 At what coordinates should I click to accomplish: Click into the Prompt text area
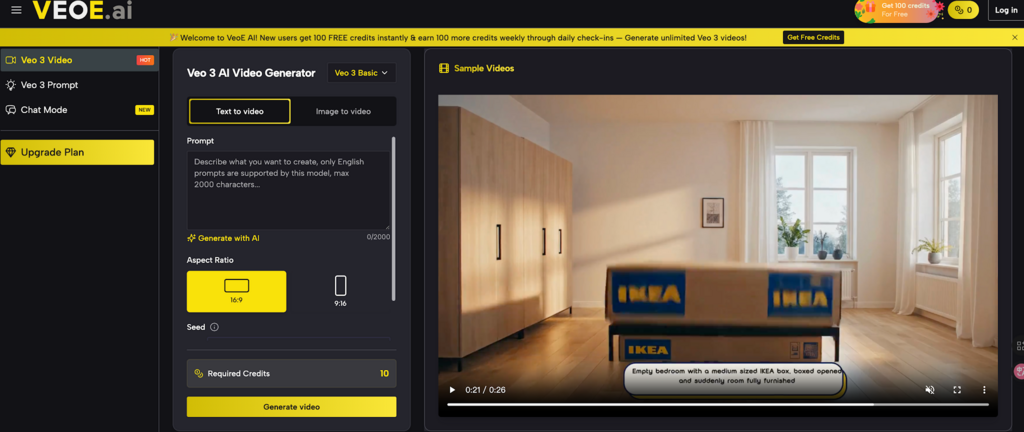click(x=288, y=190)
